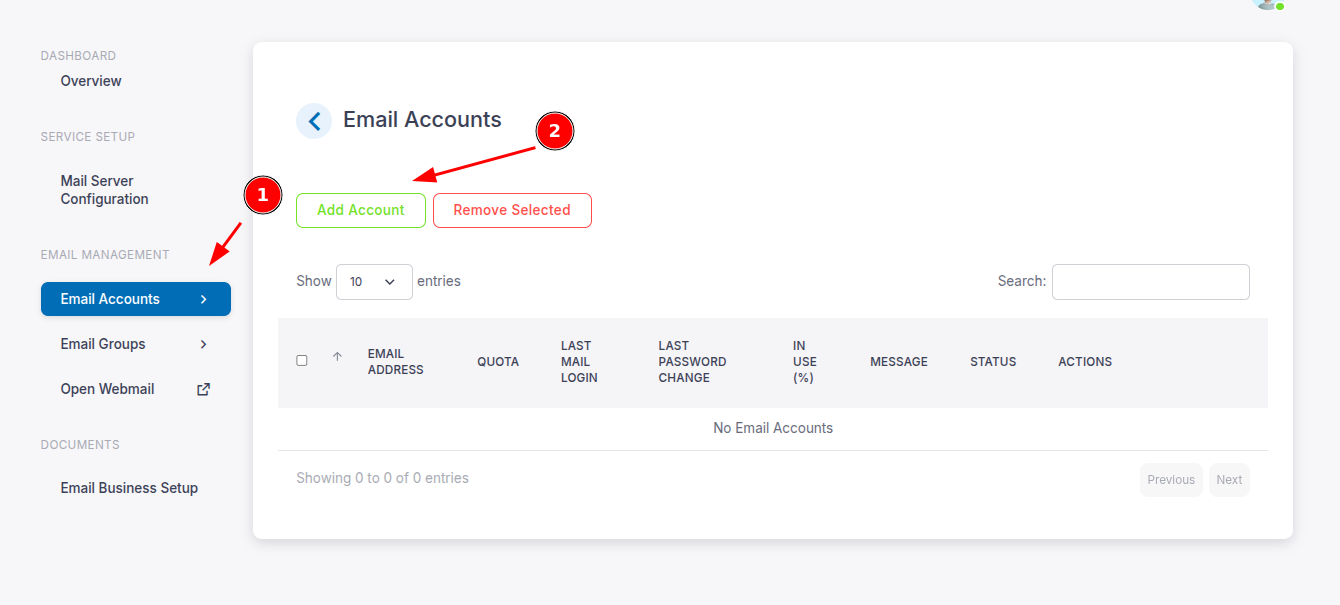Viewport: 1340px width, 605px height.
Task: Click the 'No Email Accounts' row text
Action: (773, 428)
